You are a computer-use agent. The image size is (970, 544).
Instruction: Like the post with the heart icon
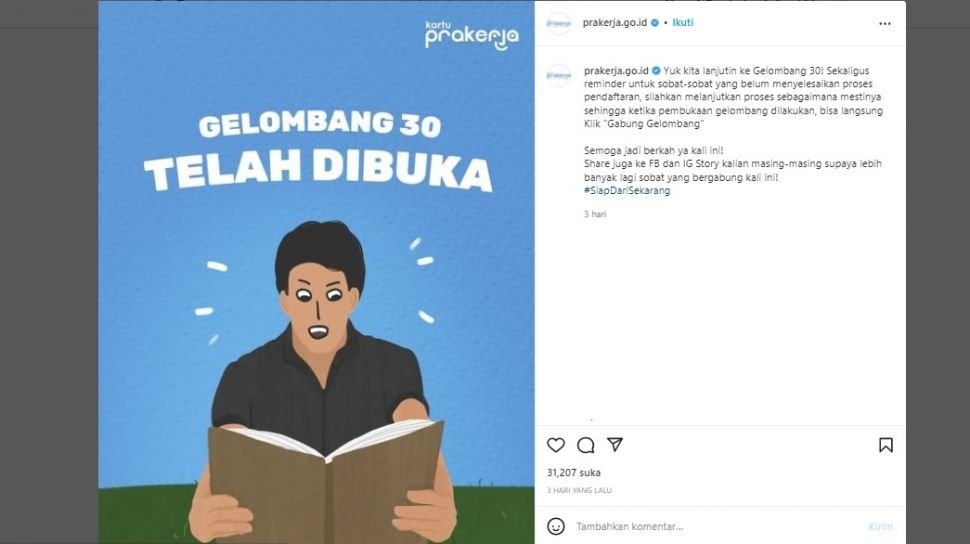click(556, 445)
